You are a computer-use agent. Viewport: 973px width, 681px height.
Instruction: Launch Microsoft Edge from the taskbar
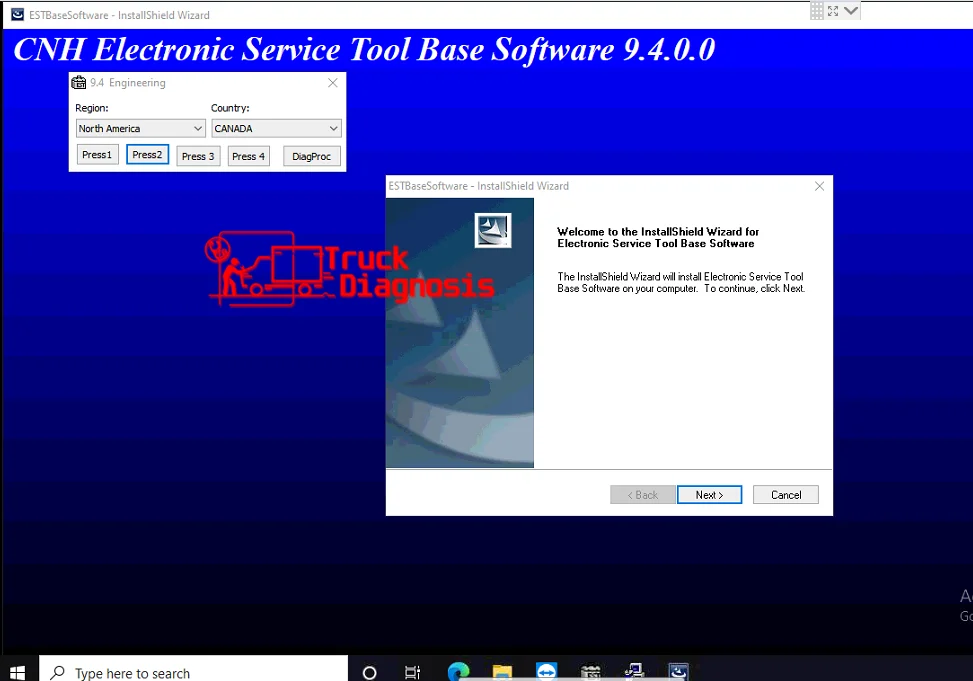pyautogui.click(x=458, y=672)
